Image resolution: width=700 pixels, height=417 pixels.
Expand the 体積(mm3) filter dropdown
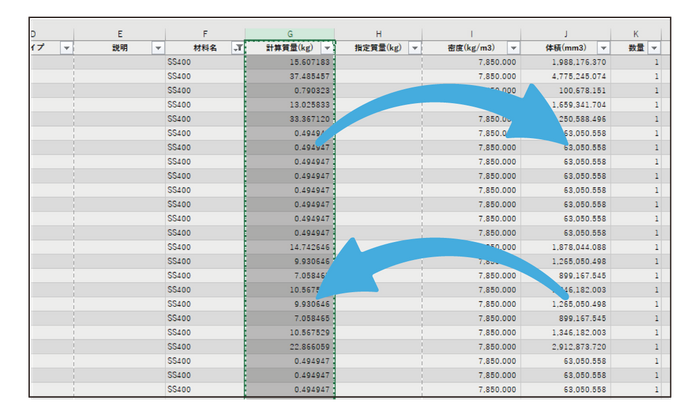pyautogui.click(x=603, y=48)
